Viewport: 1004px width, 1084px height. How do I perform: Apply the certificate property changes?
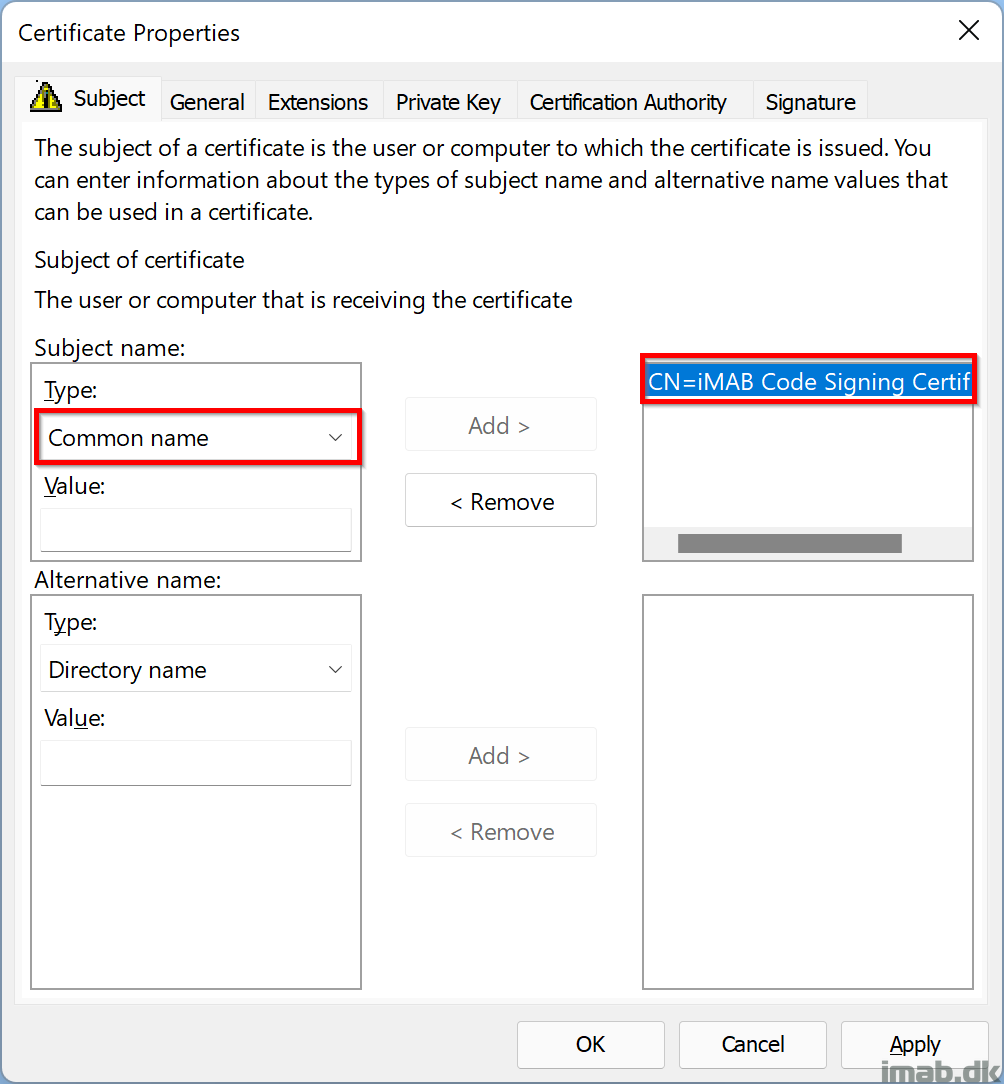tap(914, 1044)
